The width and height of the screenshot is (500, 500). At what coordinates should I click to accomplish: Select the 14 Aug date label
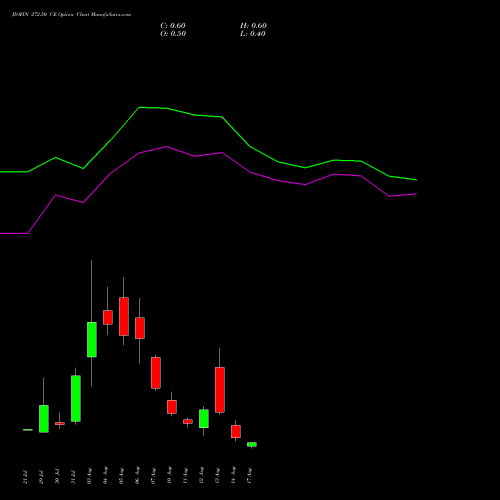233,476
